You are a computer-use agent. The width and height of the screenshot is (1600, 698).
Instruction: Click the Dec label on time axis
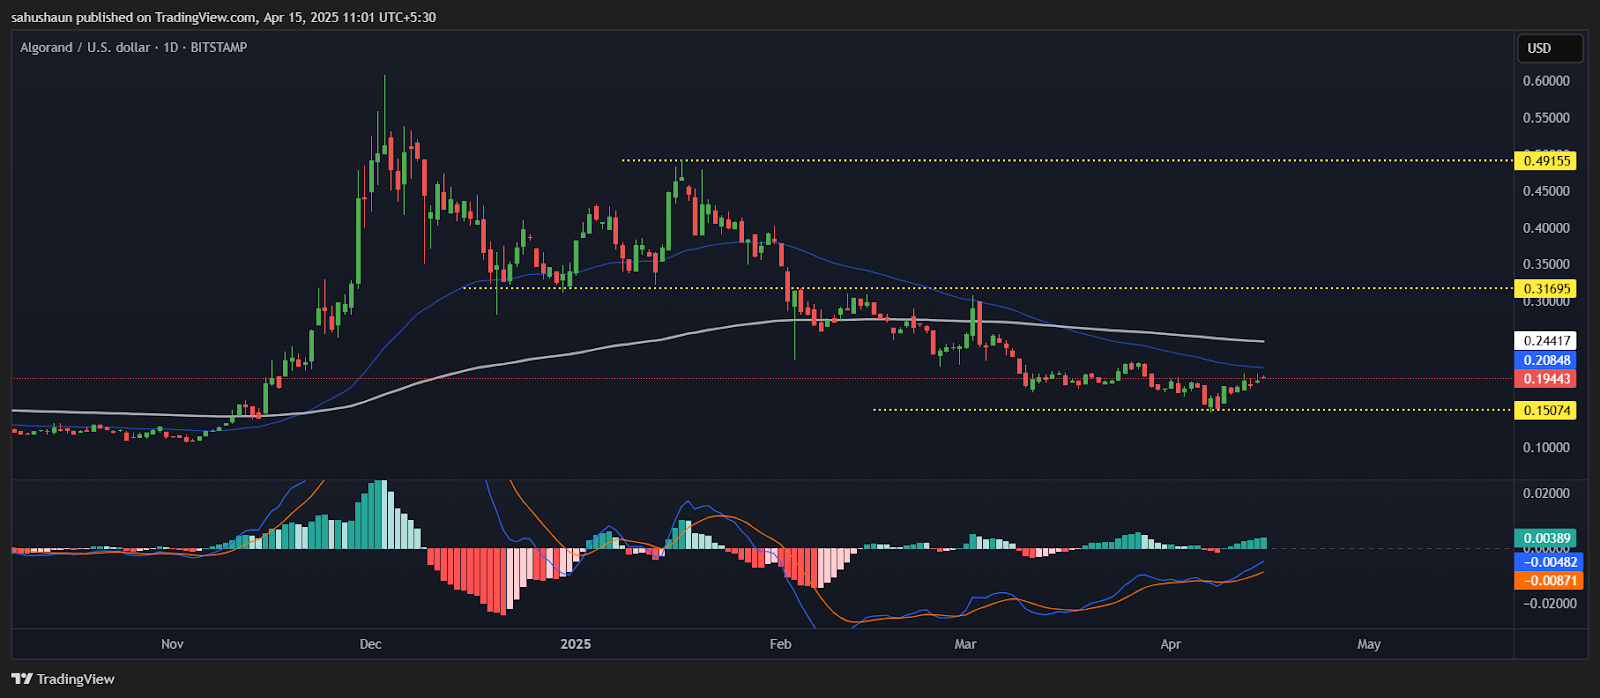(x=370, y=644)
